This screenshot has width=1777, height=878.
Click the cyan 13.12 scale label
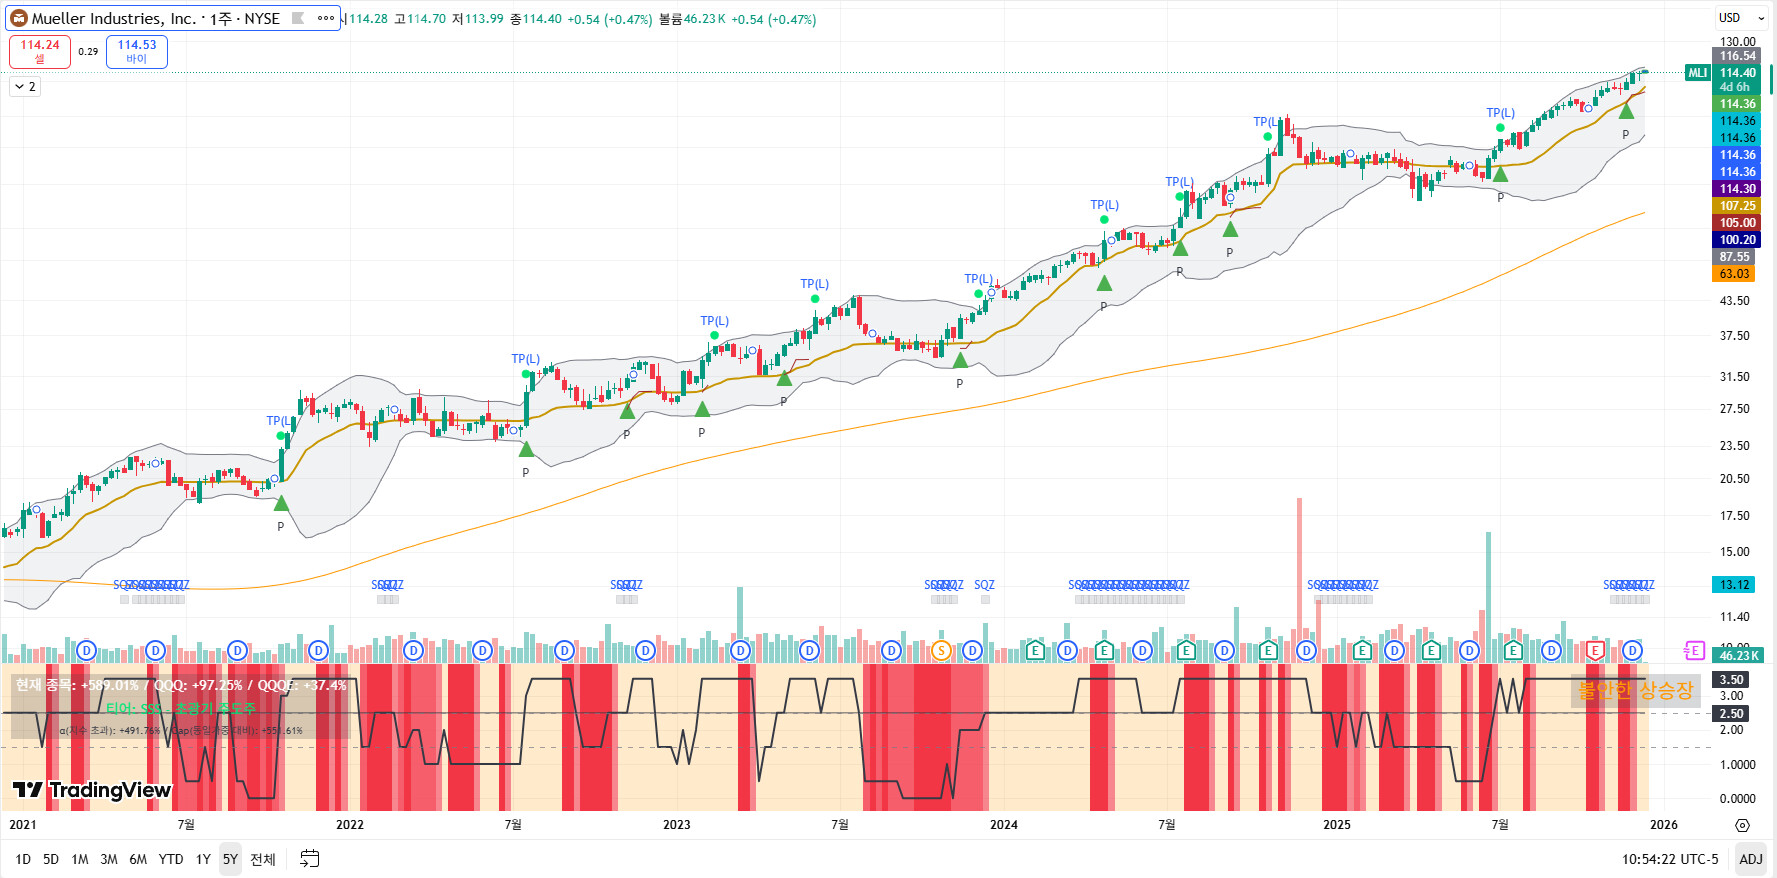tap(1734, 585)
